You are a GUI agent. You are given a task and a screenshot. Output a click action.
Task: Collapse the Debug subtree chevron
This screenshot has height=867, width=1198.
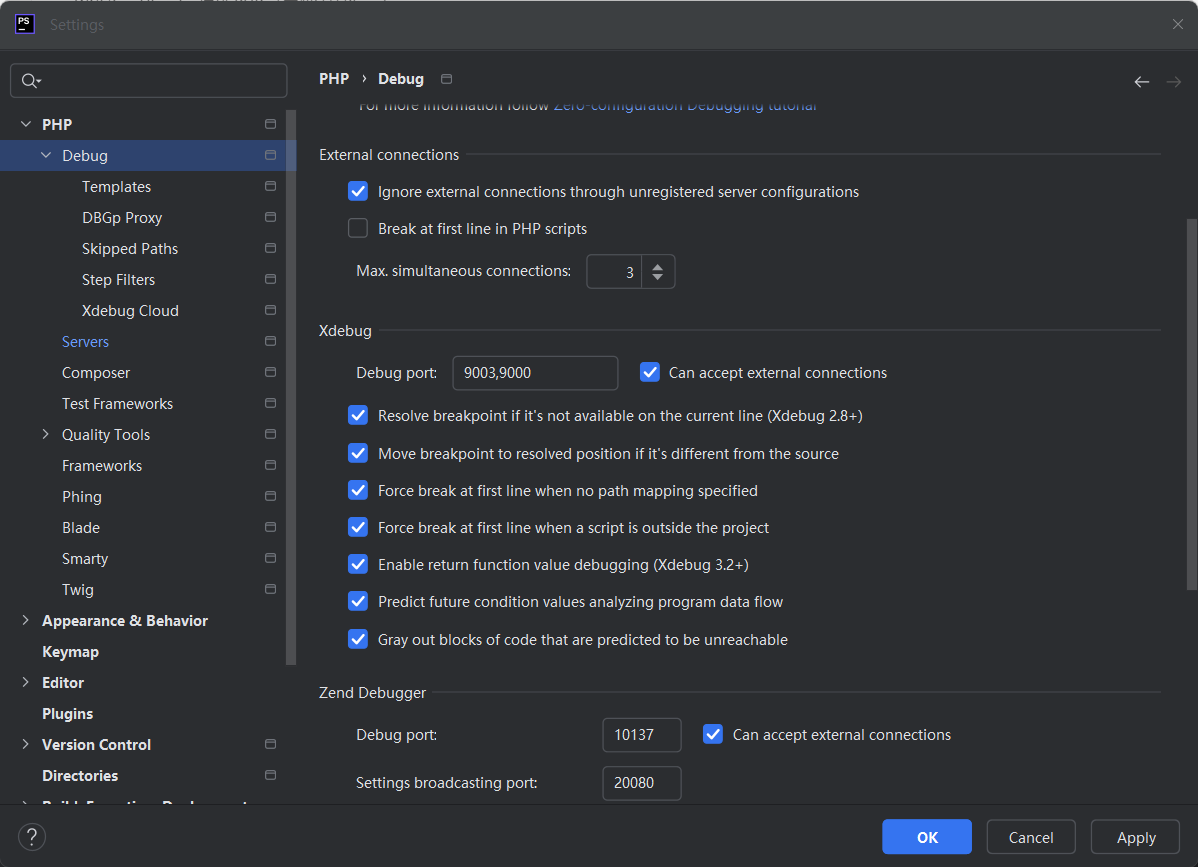[46, 155]
